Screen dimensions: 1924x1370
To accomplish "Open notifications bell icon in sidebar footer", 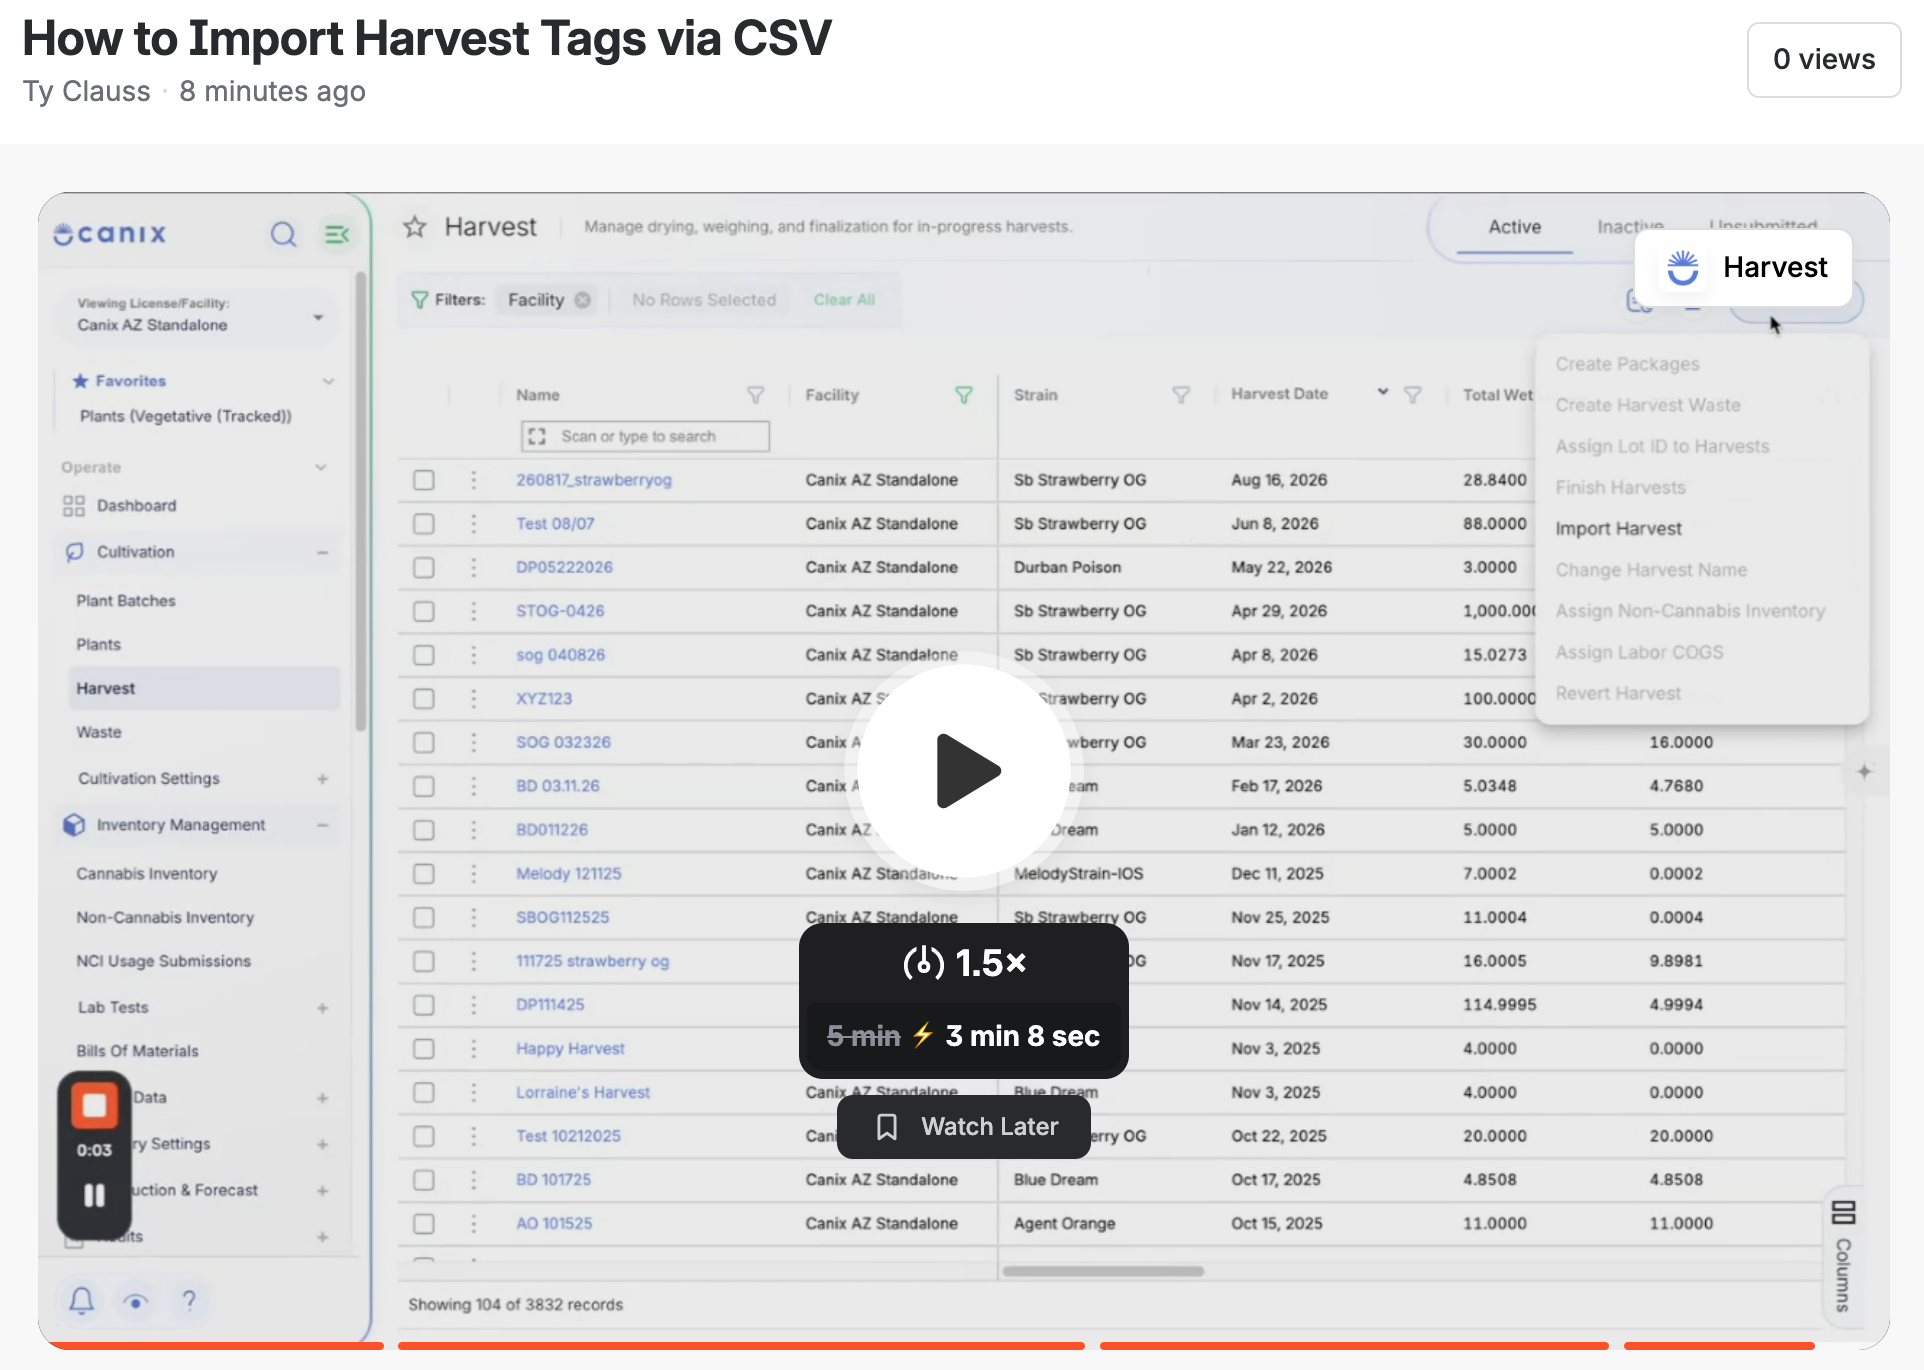I will [x=82, y=1300].
